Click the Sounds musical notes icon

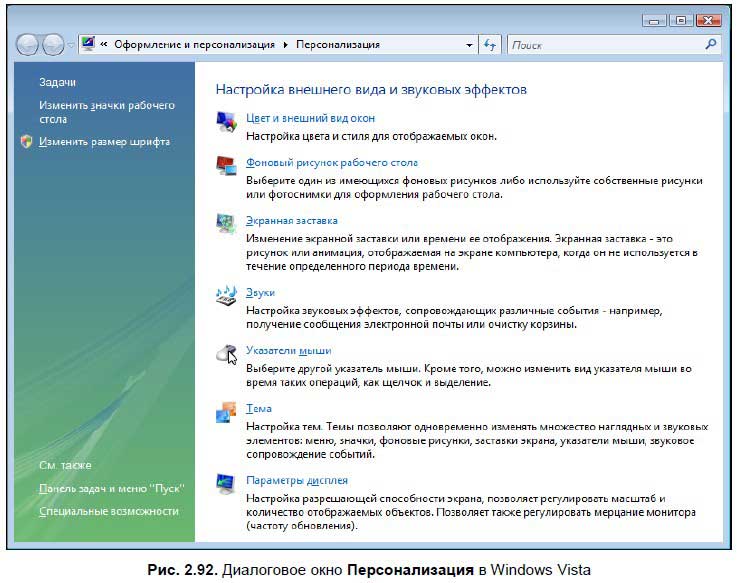tap(227, 296)
